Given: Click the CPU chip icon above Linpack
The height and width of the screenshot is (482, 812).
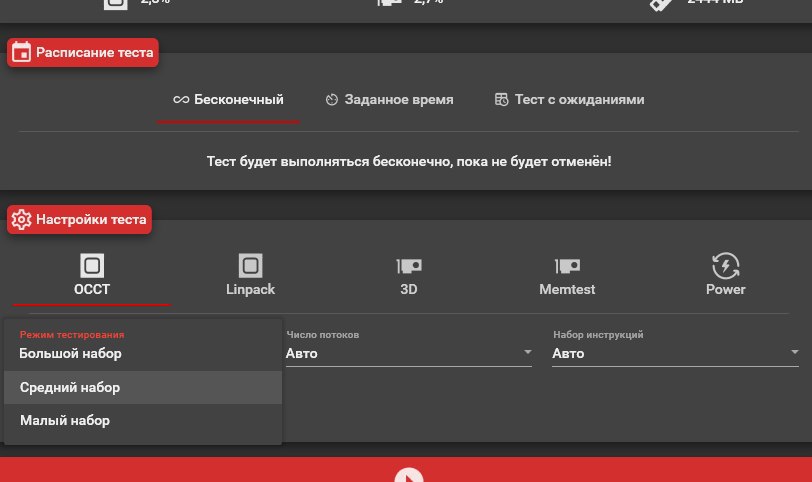Looking at the screenshot, I should (x=251, y=266).
